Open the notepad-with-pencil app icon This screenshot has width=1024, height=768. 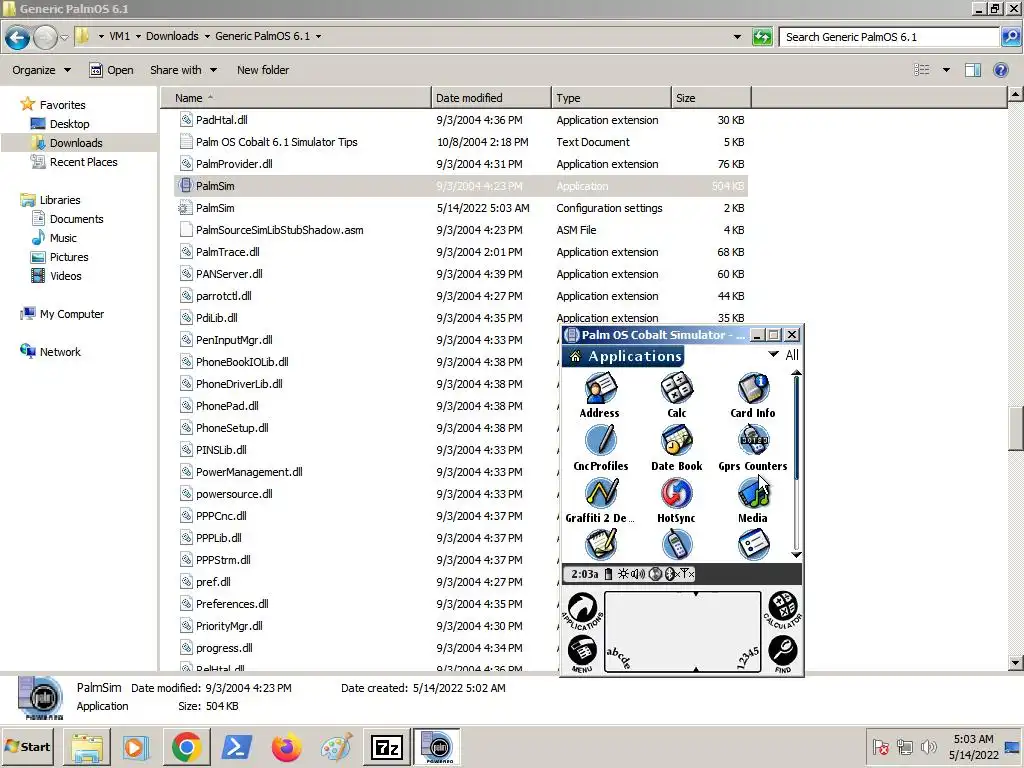(601, 545)
